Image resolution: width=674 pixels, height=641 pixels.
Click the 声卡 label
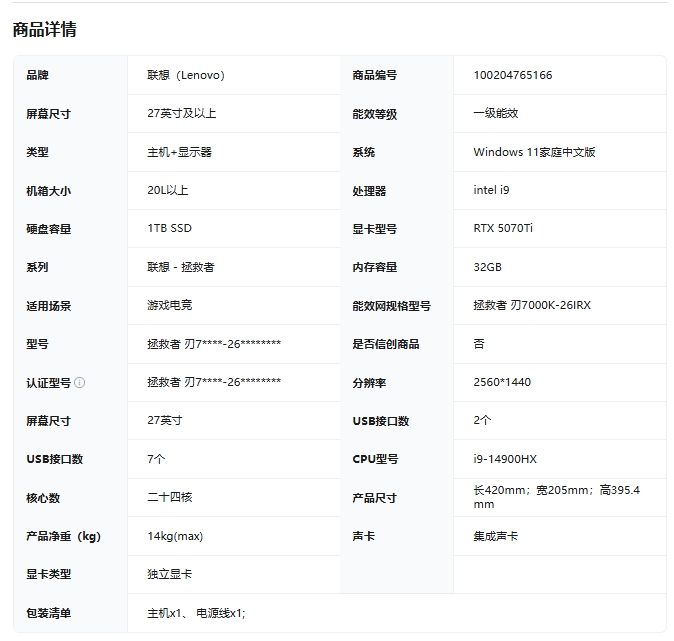[364, 536]
